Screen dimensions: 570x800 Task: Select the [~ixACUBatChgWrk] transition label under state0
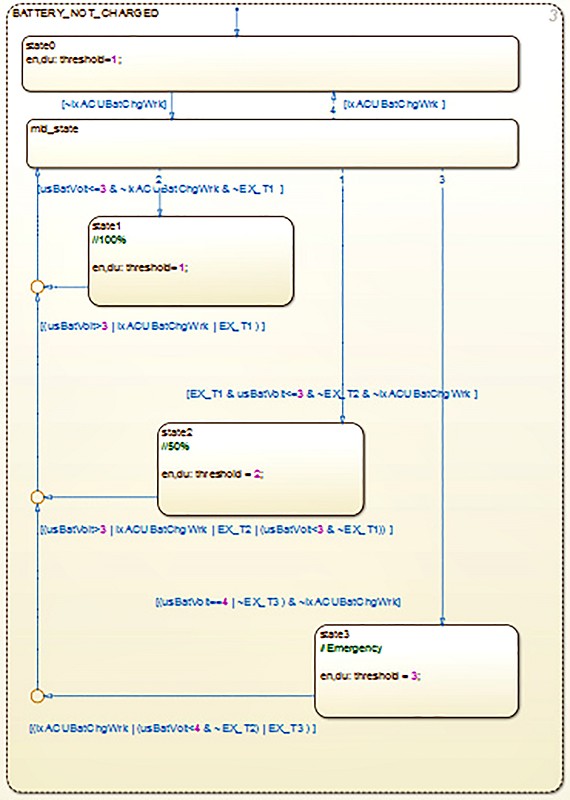click(x=114, y=104)
